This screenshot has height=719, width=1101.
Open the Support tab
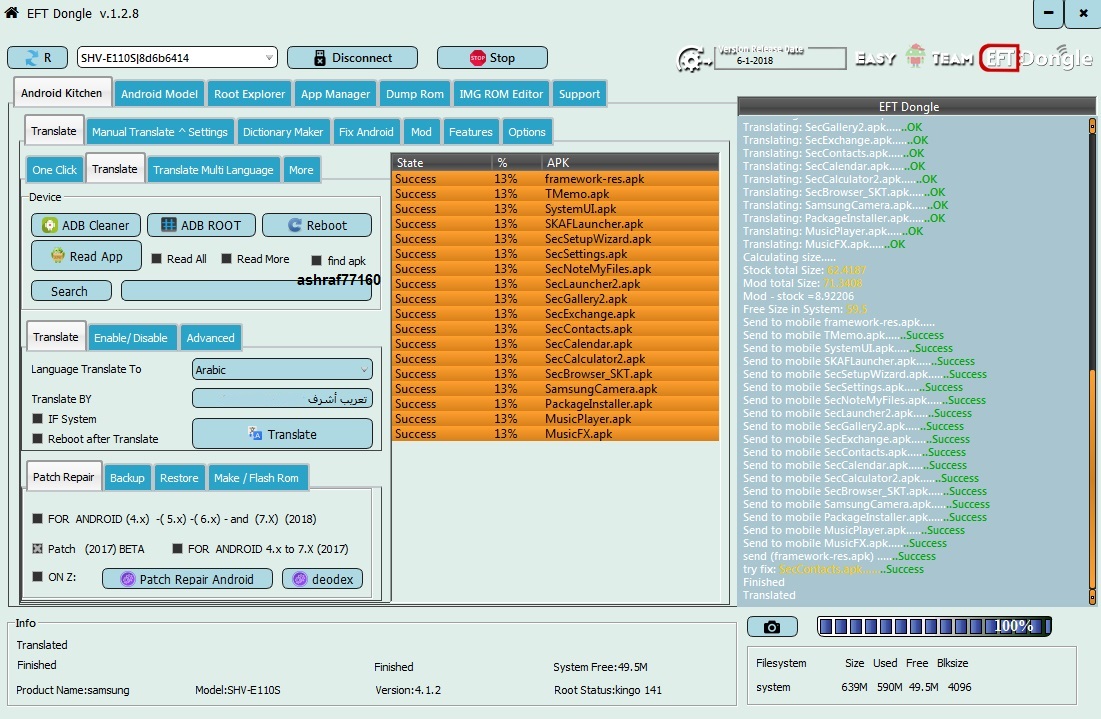[x=579, y=94]
